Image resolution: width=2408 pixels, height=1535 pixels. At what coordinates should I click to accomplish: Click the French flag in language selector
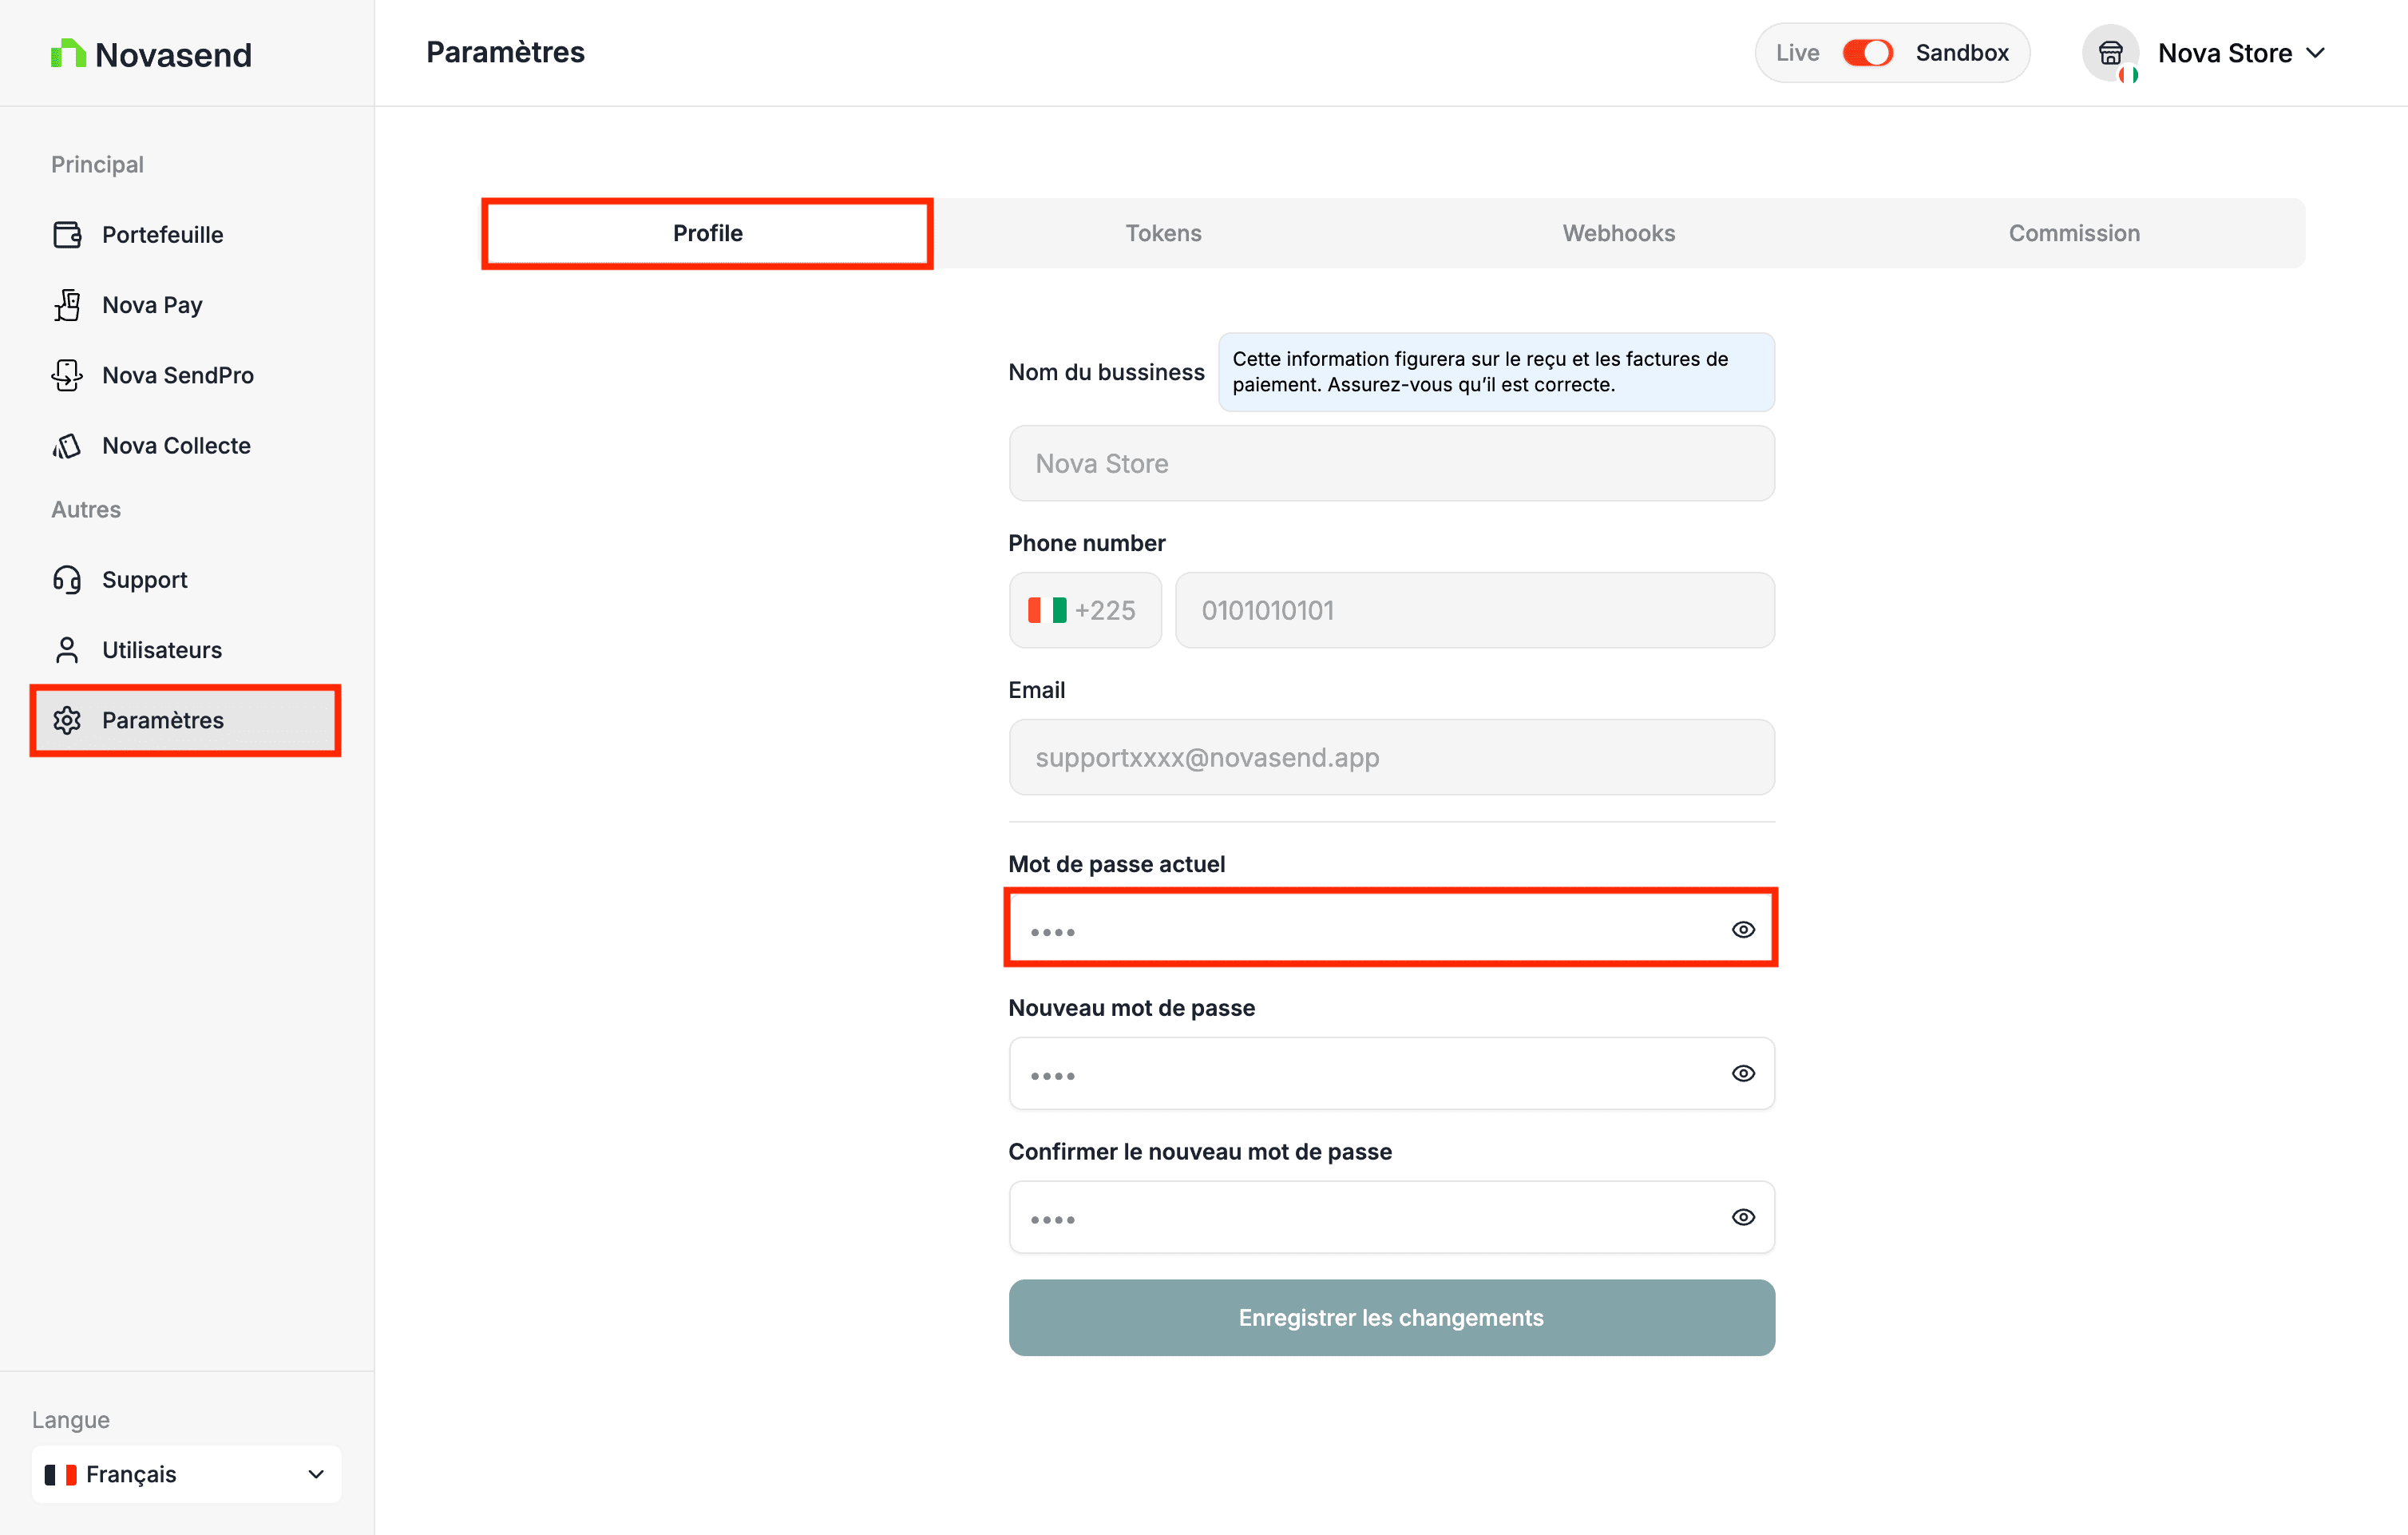(61, 1475)
